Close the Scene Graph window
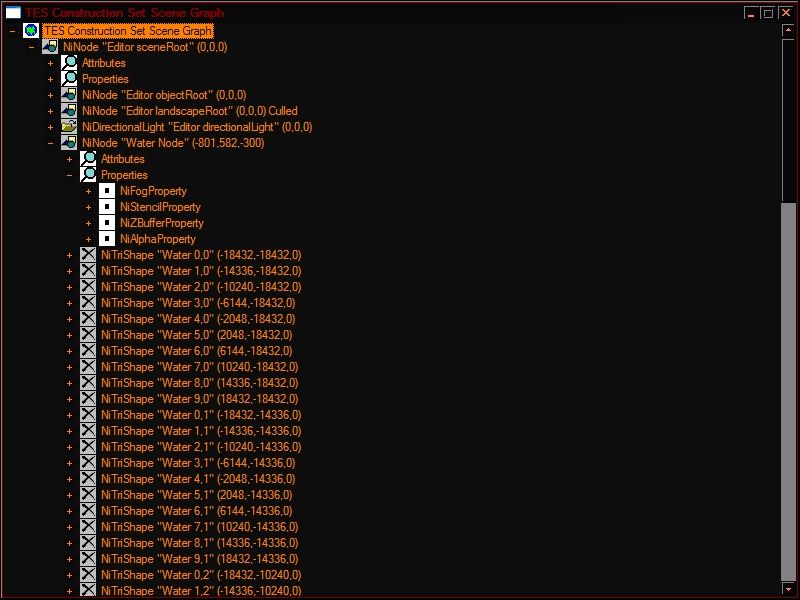Screen dimensions: 800x600 point(786,13)
